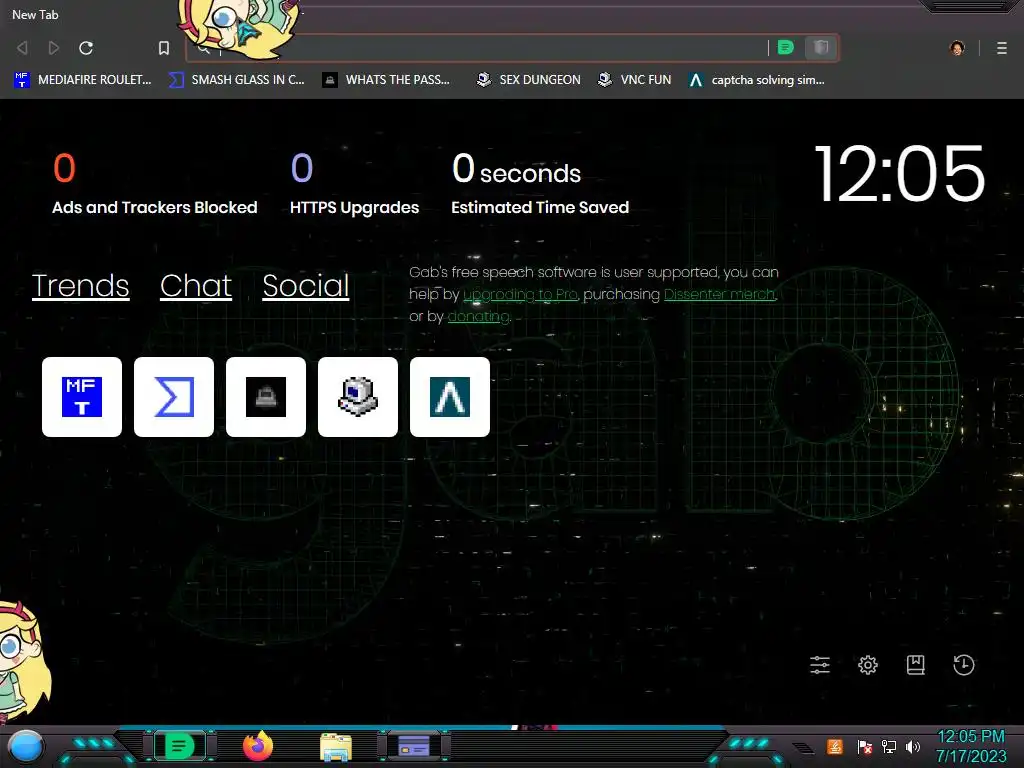The image size is (1024, 768).
Task: Open the blue sigma top site tile
Action: pyautogui.click(x=174, y=397)
